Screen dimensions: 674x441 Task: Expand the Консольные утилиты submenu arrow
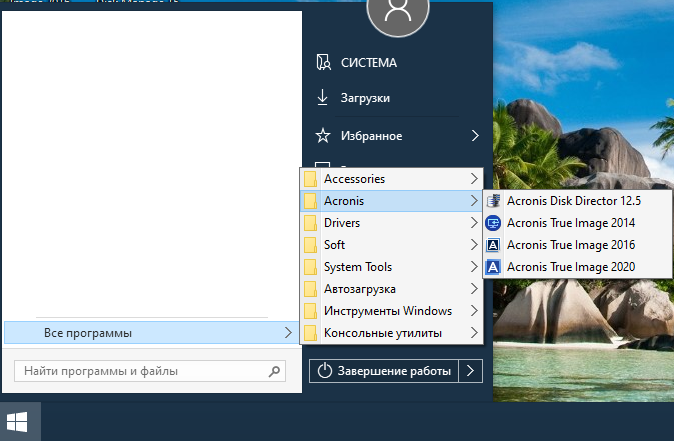pyautogui.click(x=474, y=333)
